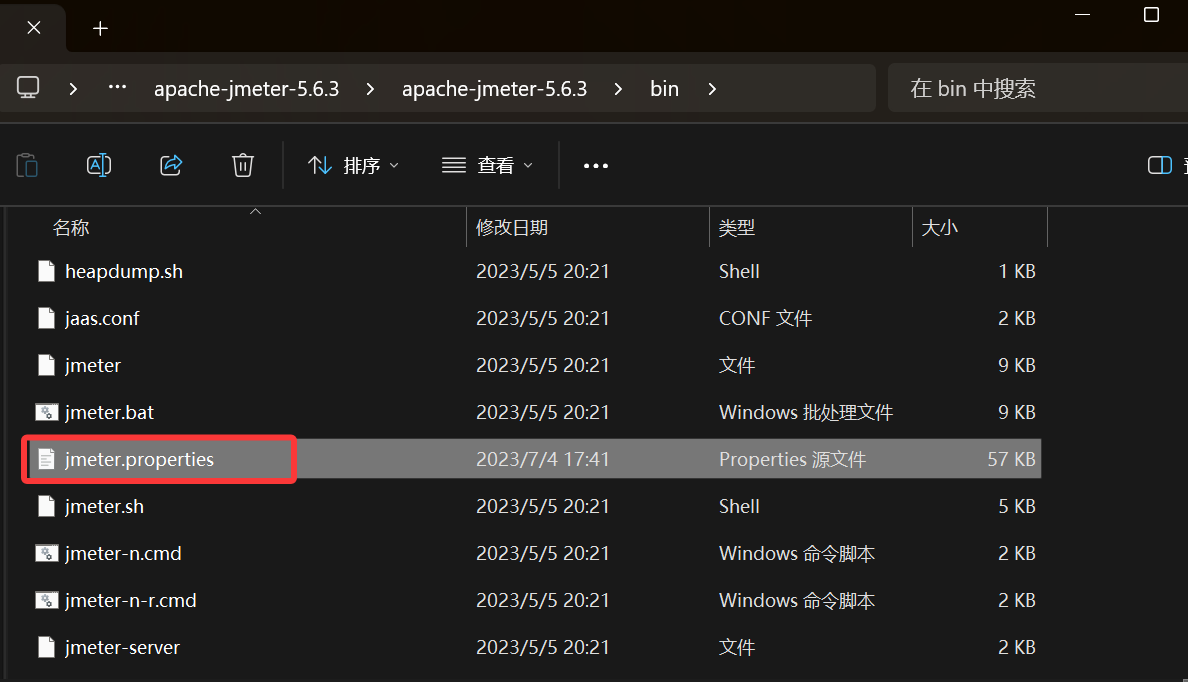
Task: Select the jmeter file without extension
Action: [92, 365]
